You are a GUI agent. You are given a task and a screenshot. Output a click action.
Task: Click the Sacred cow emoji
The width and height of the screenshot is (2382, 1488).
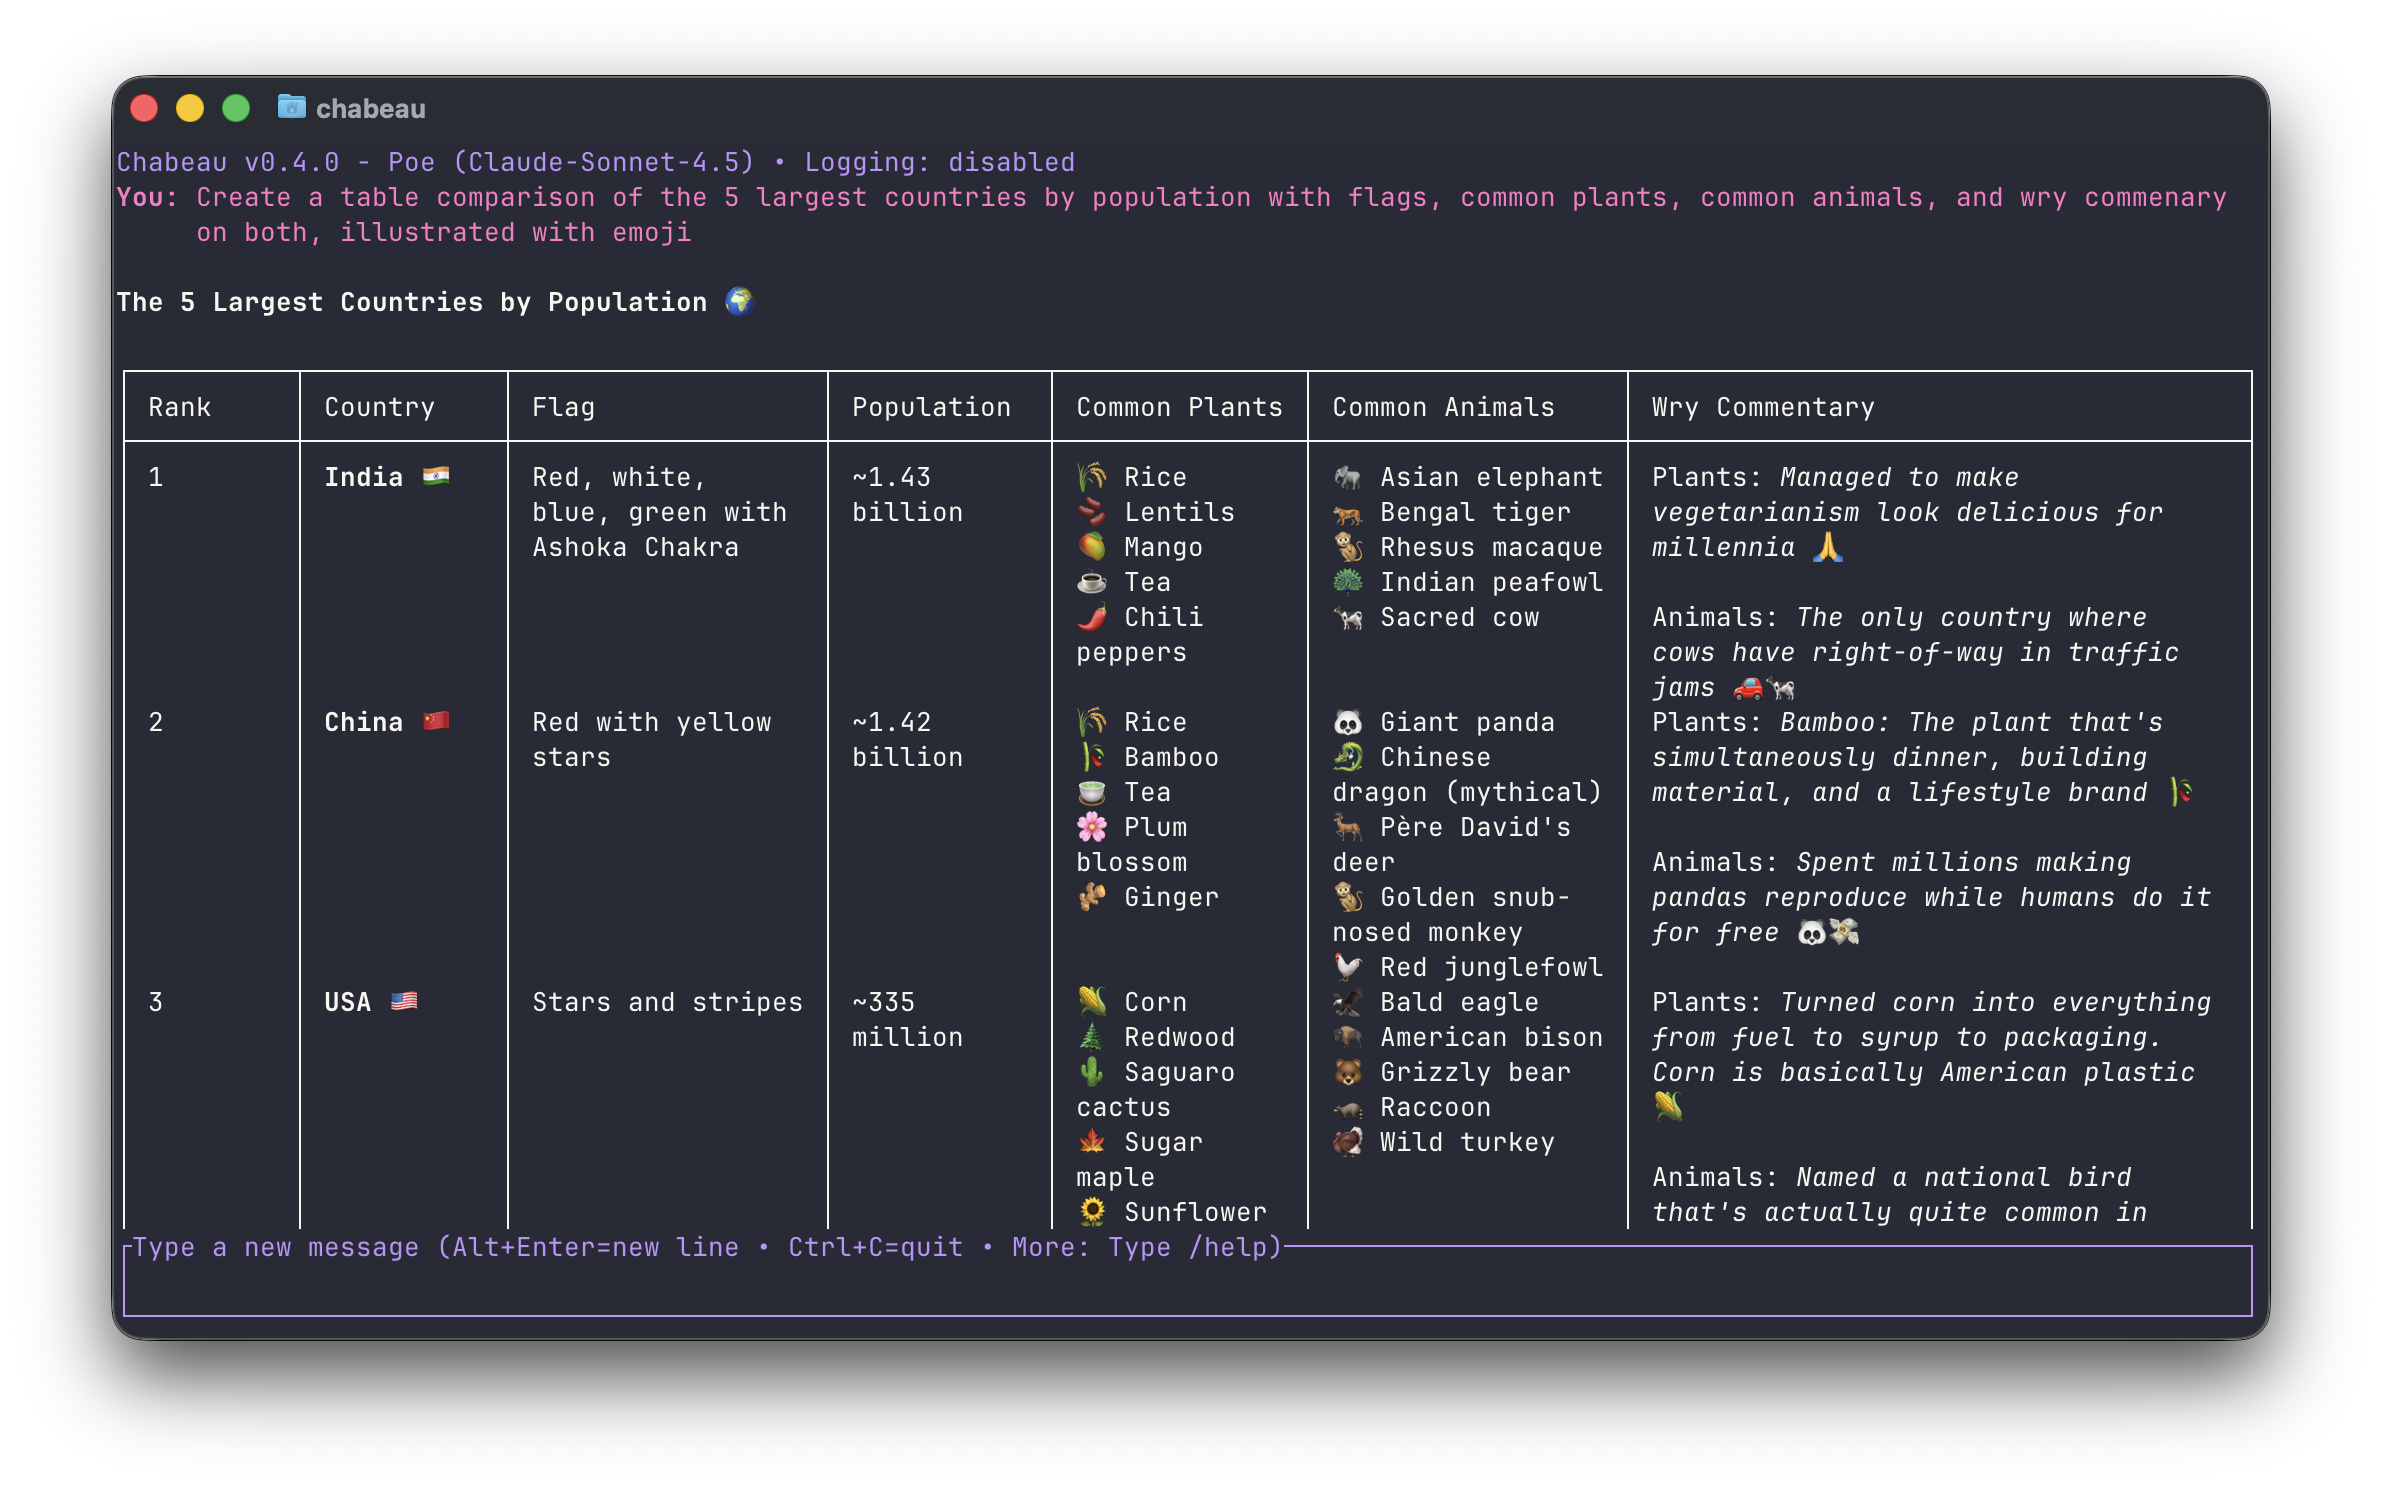pyautogui.click(x=1348, y=618)
